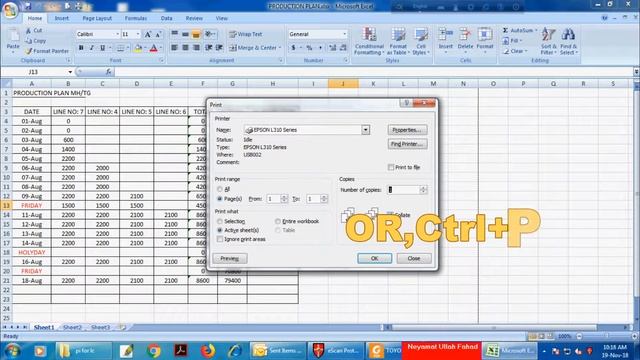Toggle Italic formatting
Image resolution: width=640 pixels, height=360 pixels.
click(91, 48)
